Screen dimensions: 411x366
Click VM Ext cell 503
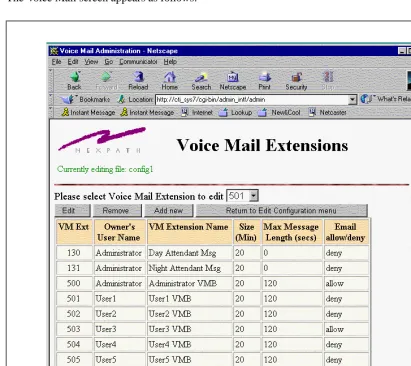point(74,329)
